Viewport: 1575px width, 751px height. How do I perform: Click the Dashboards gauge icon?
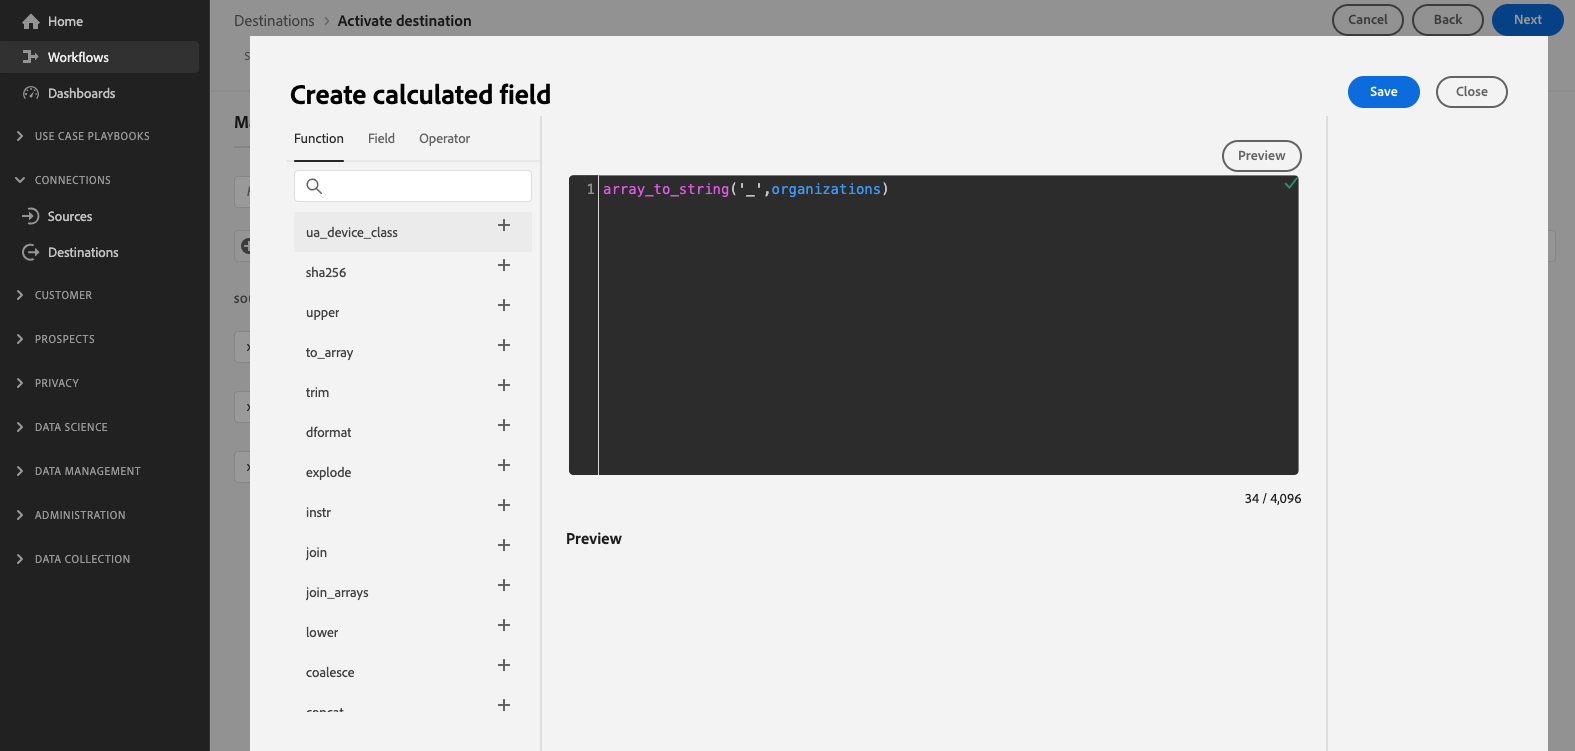pyautogui.click(x=31, y=93)
